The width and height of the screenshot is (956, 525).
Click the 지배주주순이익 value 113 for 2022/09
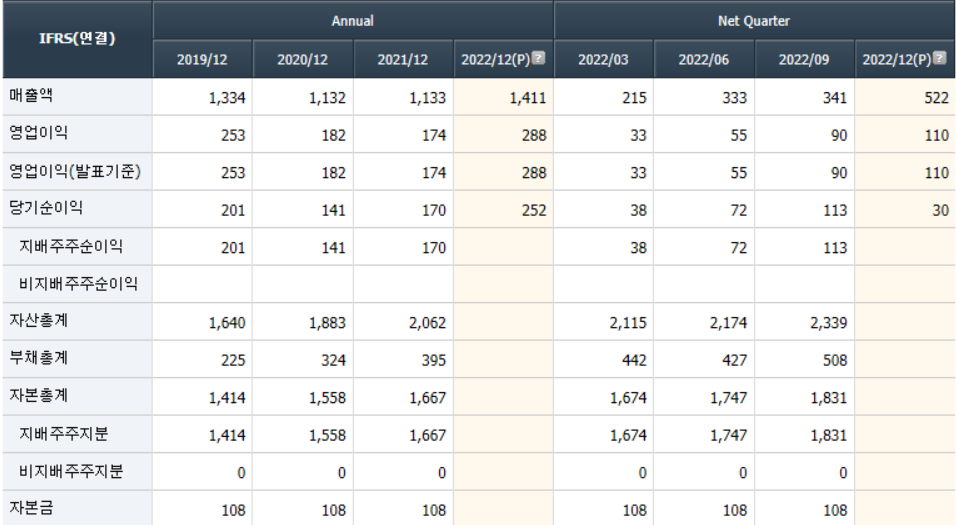835,248
